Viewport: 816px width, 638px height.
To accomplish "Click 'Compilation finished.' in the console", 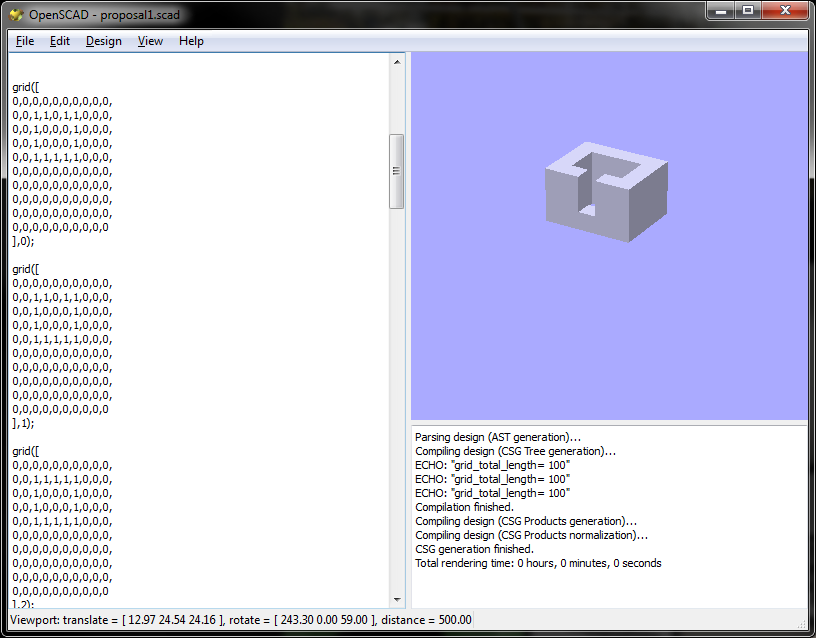I will point(464,507).
